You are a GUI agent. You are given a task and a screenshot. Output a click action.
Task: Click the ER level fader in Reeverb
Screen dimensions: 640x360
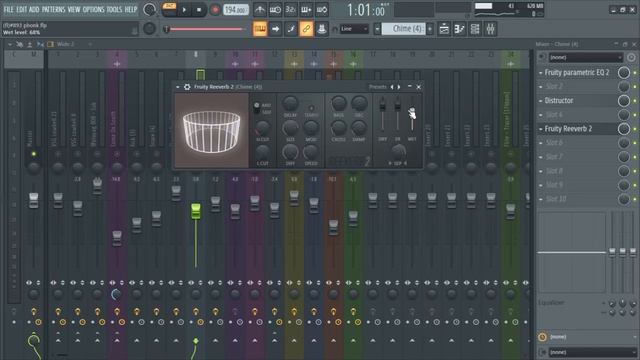[397, 105]
